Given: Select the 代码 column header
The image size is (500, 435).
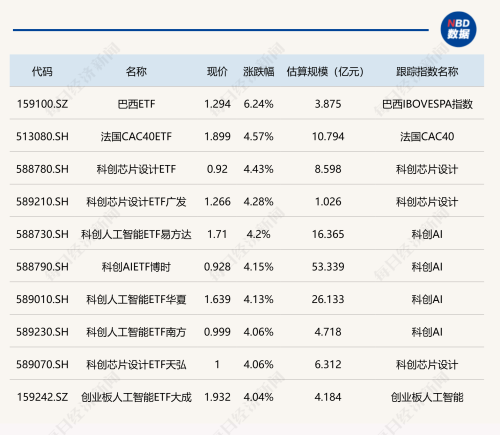Looking at the screenshot, I should [42, 71].
